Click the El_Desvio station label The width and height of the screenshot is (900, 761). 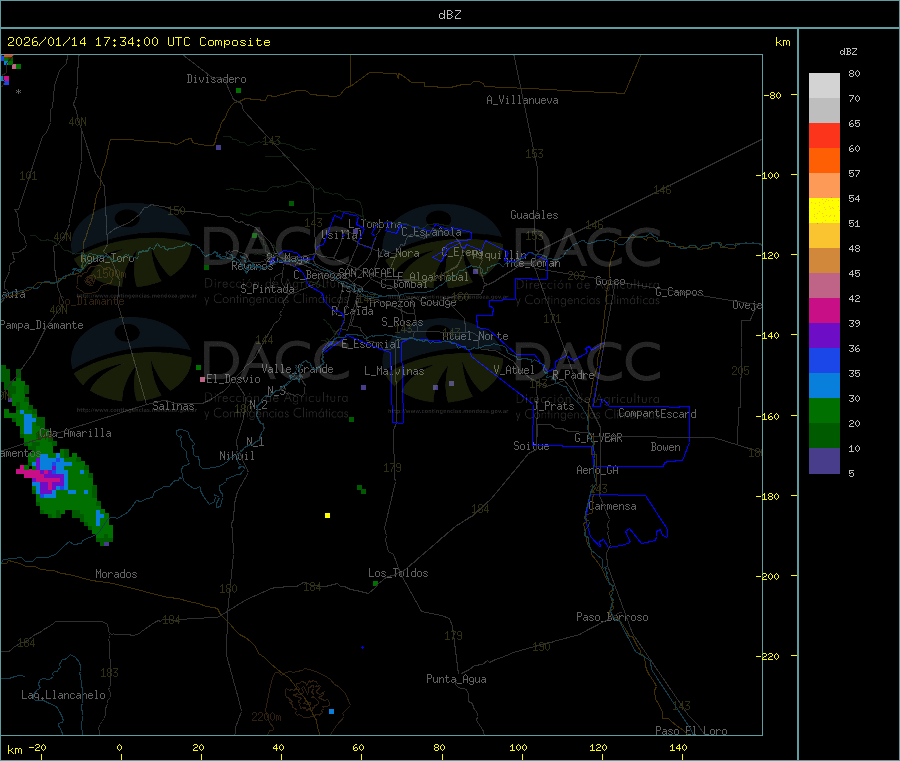pyautogui.click(x=233, y=379)
